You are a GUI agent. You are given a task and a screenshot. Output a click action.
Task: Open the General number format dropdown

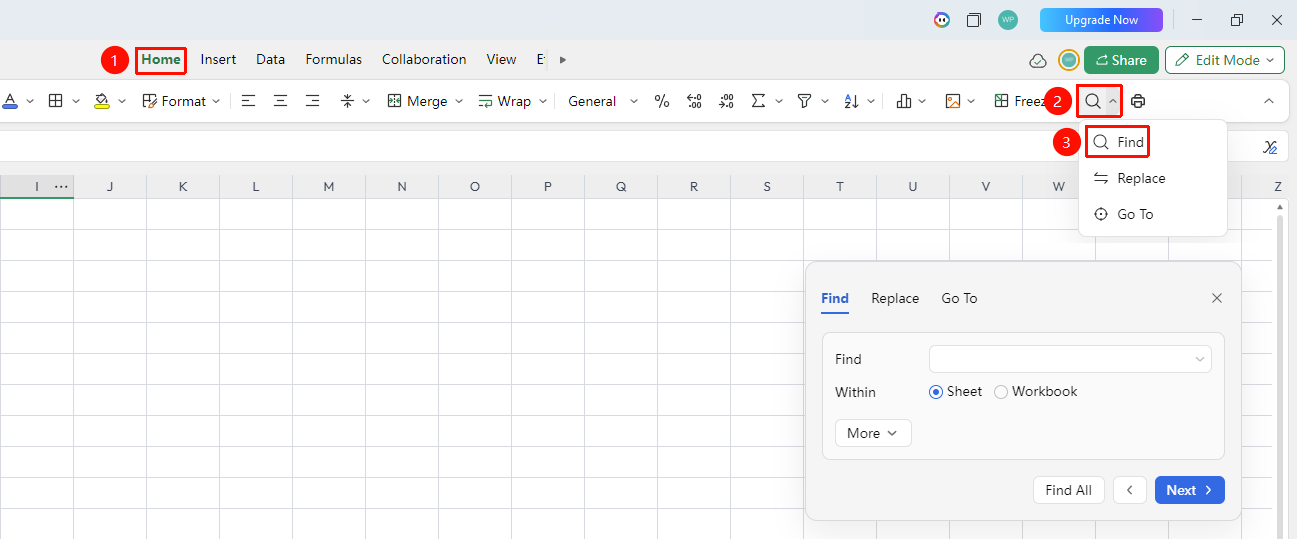(x=603, y=101)
